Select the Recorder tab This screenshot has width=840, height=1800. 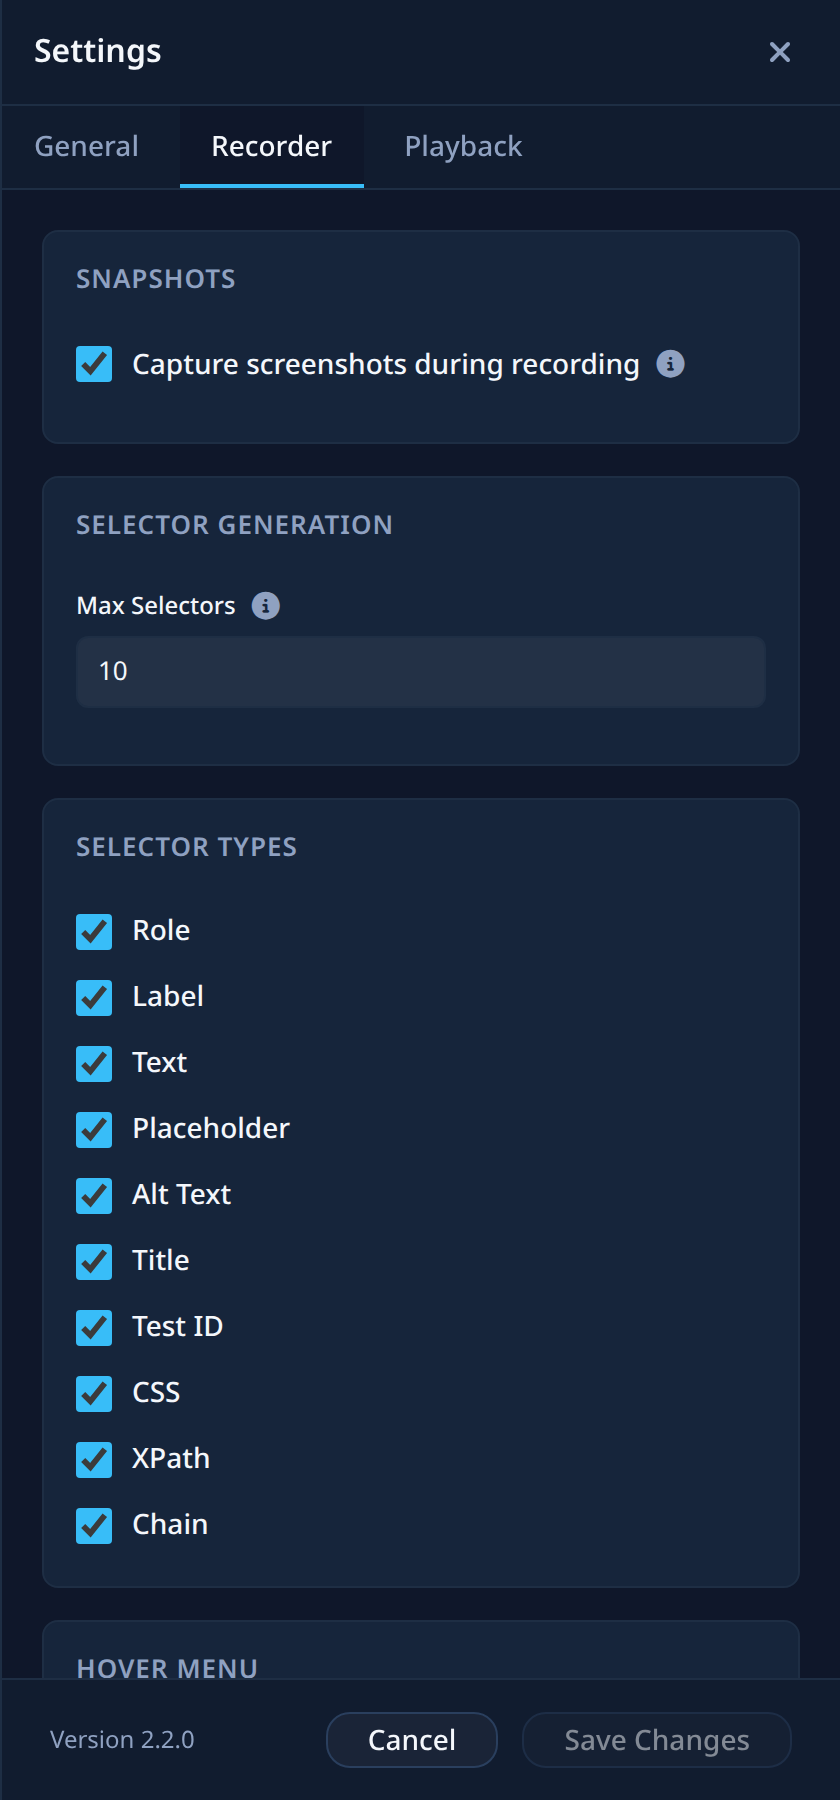coord(272,147)
